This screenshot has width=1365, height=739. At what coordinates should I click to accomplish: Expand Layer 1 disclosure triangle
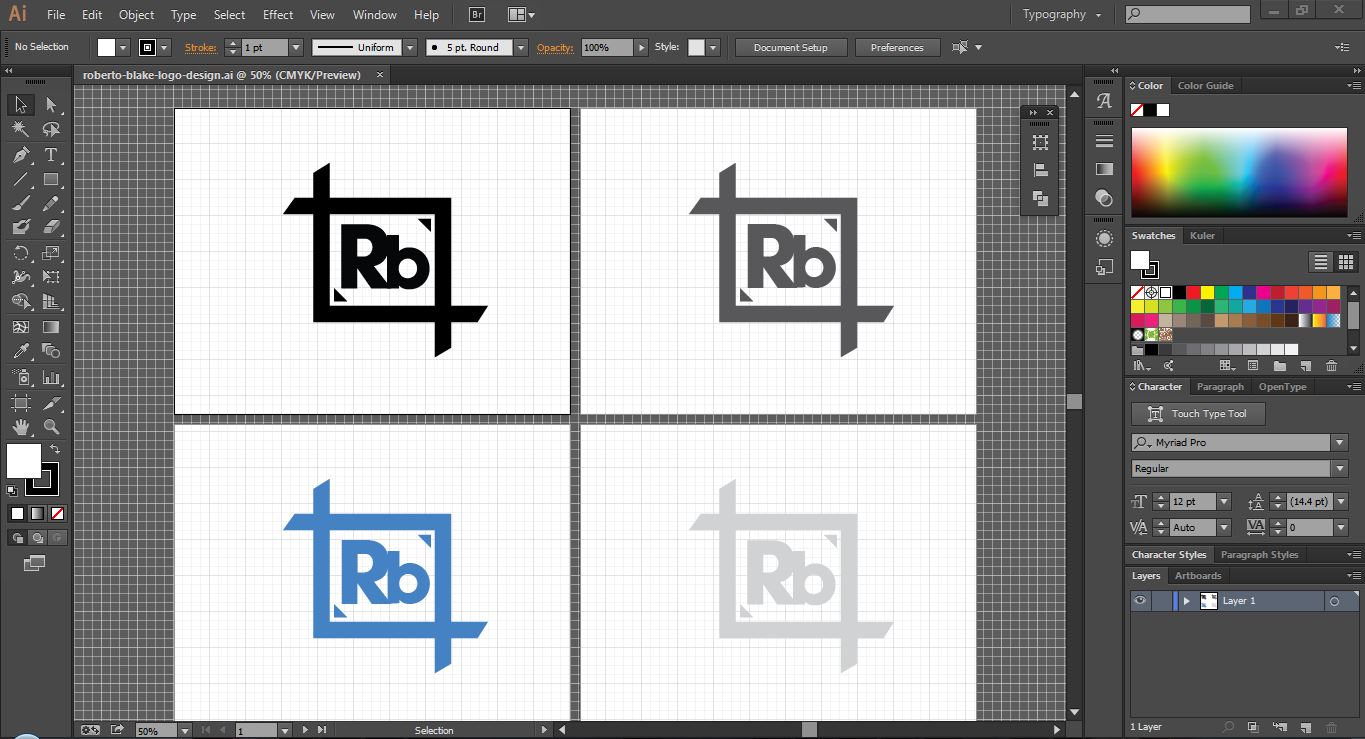1187,601
